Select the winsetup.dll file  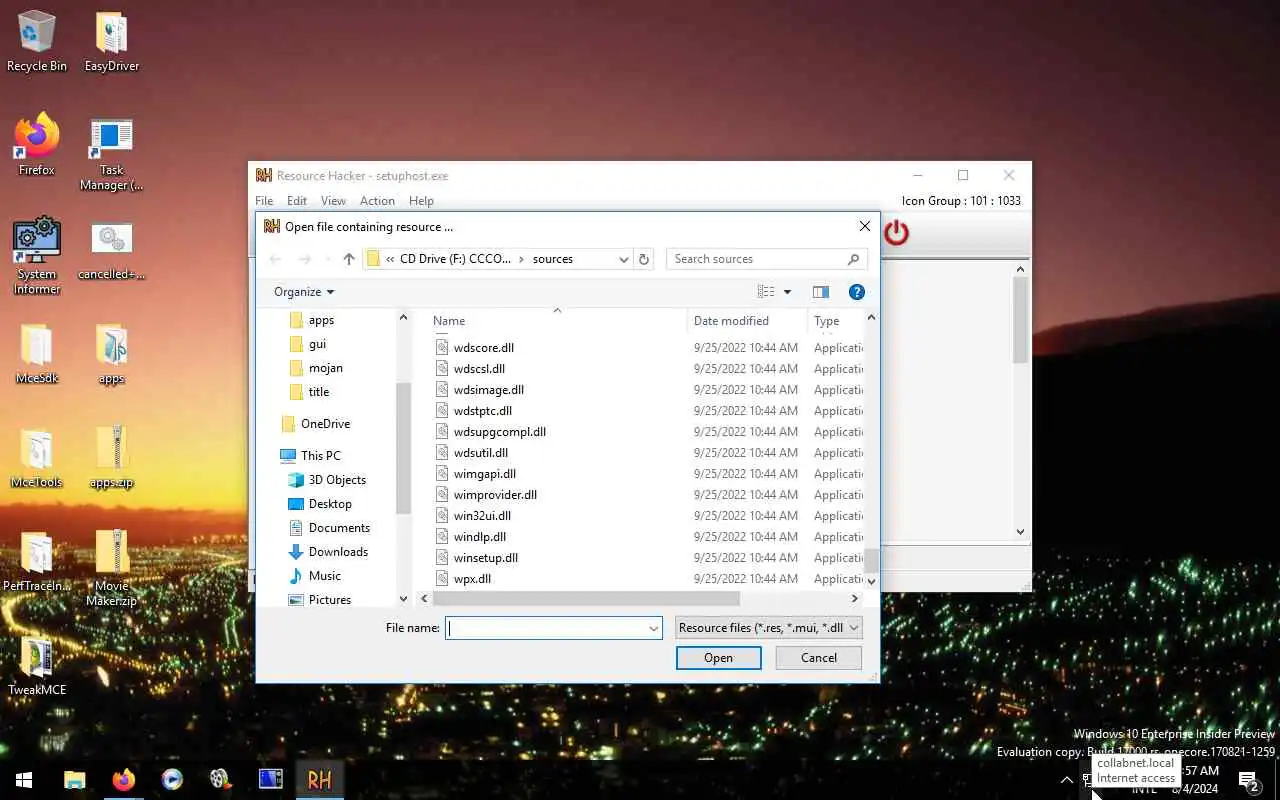point(486,558)
